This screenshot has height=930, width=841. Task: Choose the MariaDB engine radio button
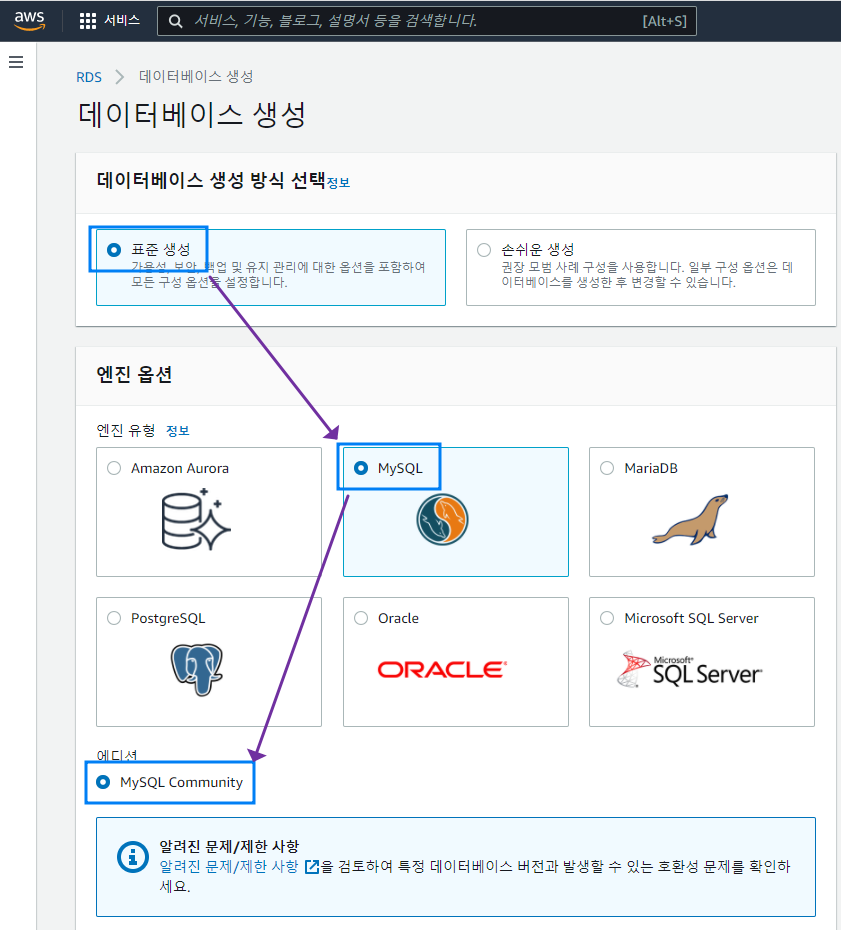point(607,468)
